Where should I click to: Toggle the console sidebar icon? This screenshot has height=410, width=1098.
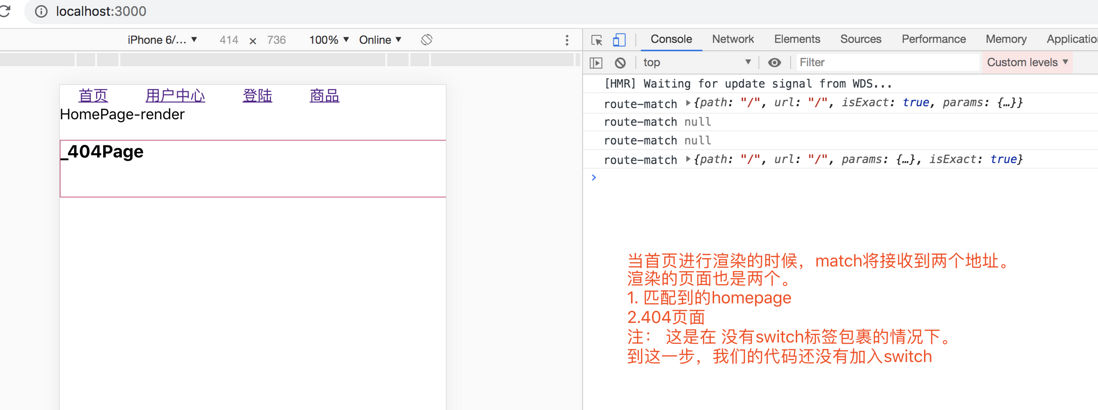click(x=596, y=62)
